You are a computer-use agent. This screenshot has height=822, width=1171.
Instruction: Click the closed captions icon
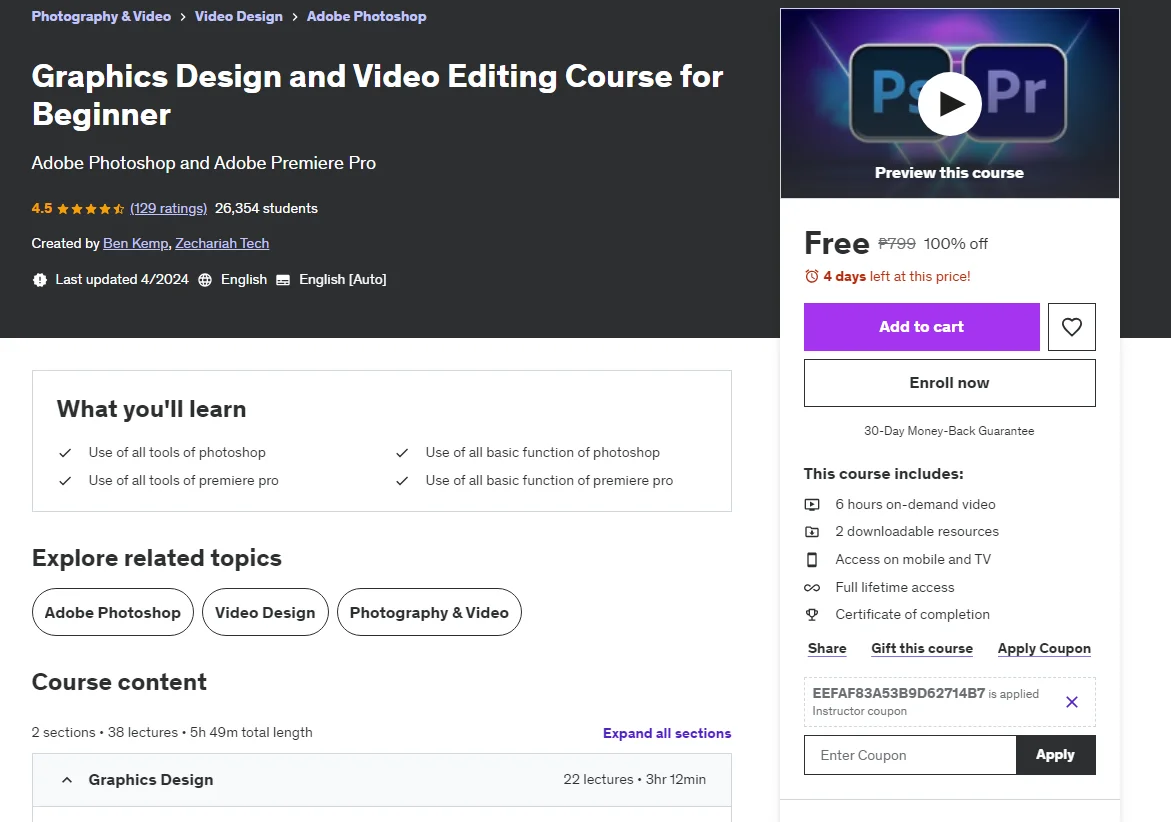coord(283,280)
